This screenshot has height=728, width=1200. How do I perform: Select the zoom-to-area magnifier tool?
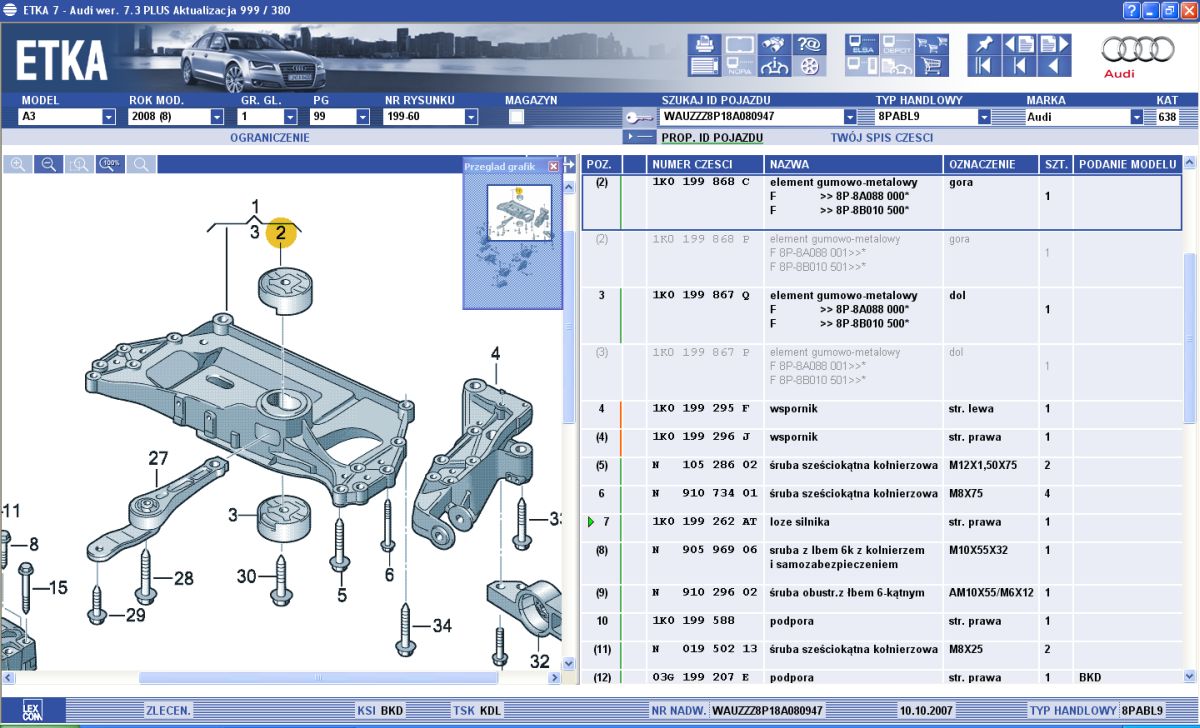79,164
